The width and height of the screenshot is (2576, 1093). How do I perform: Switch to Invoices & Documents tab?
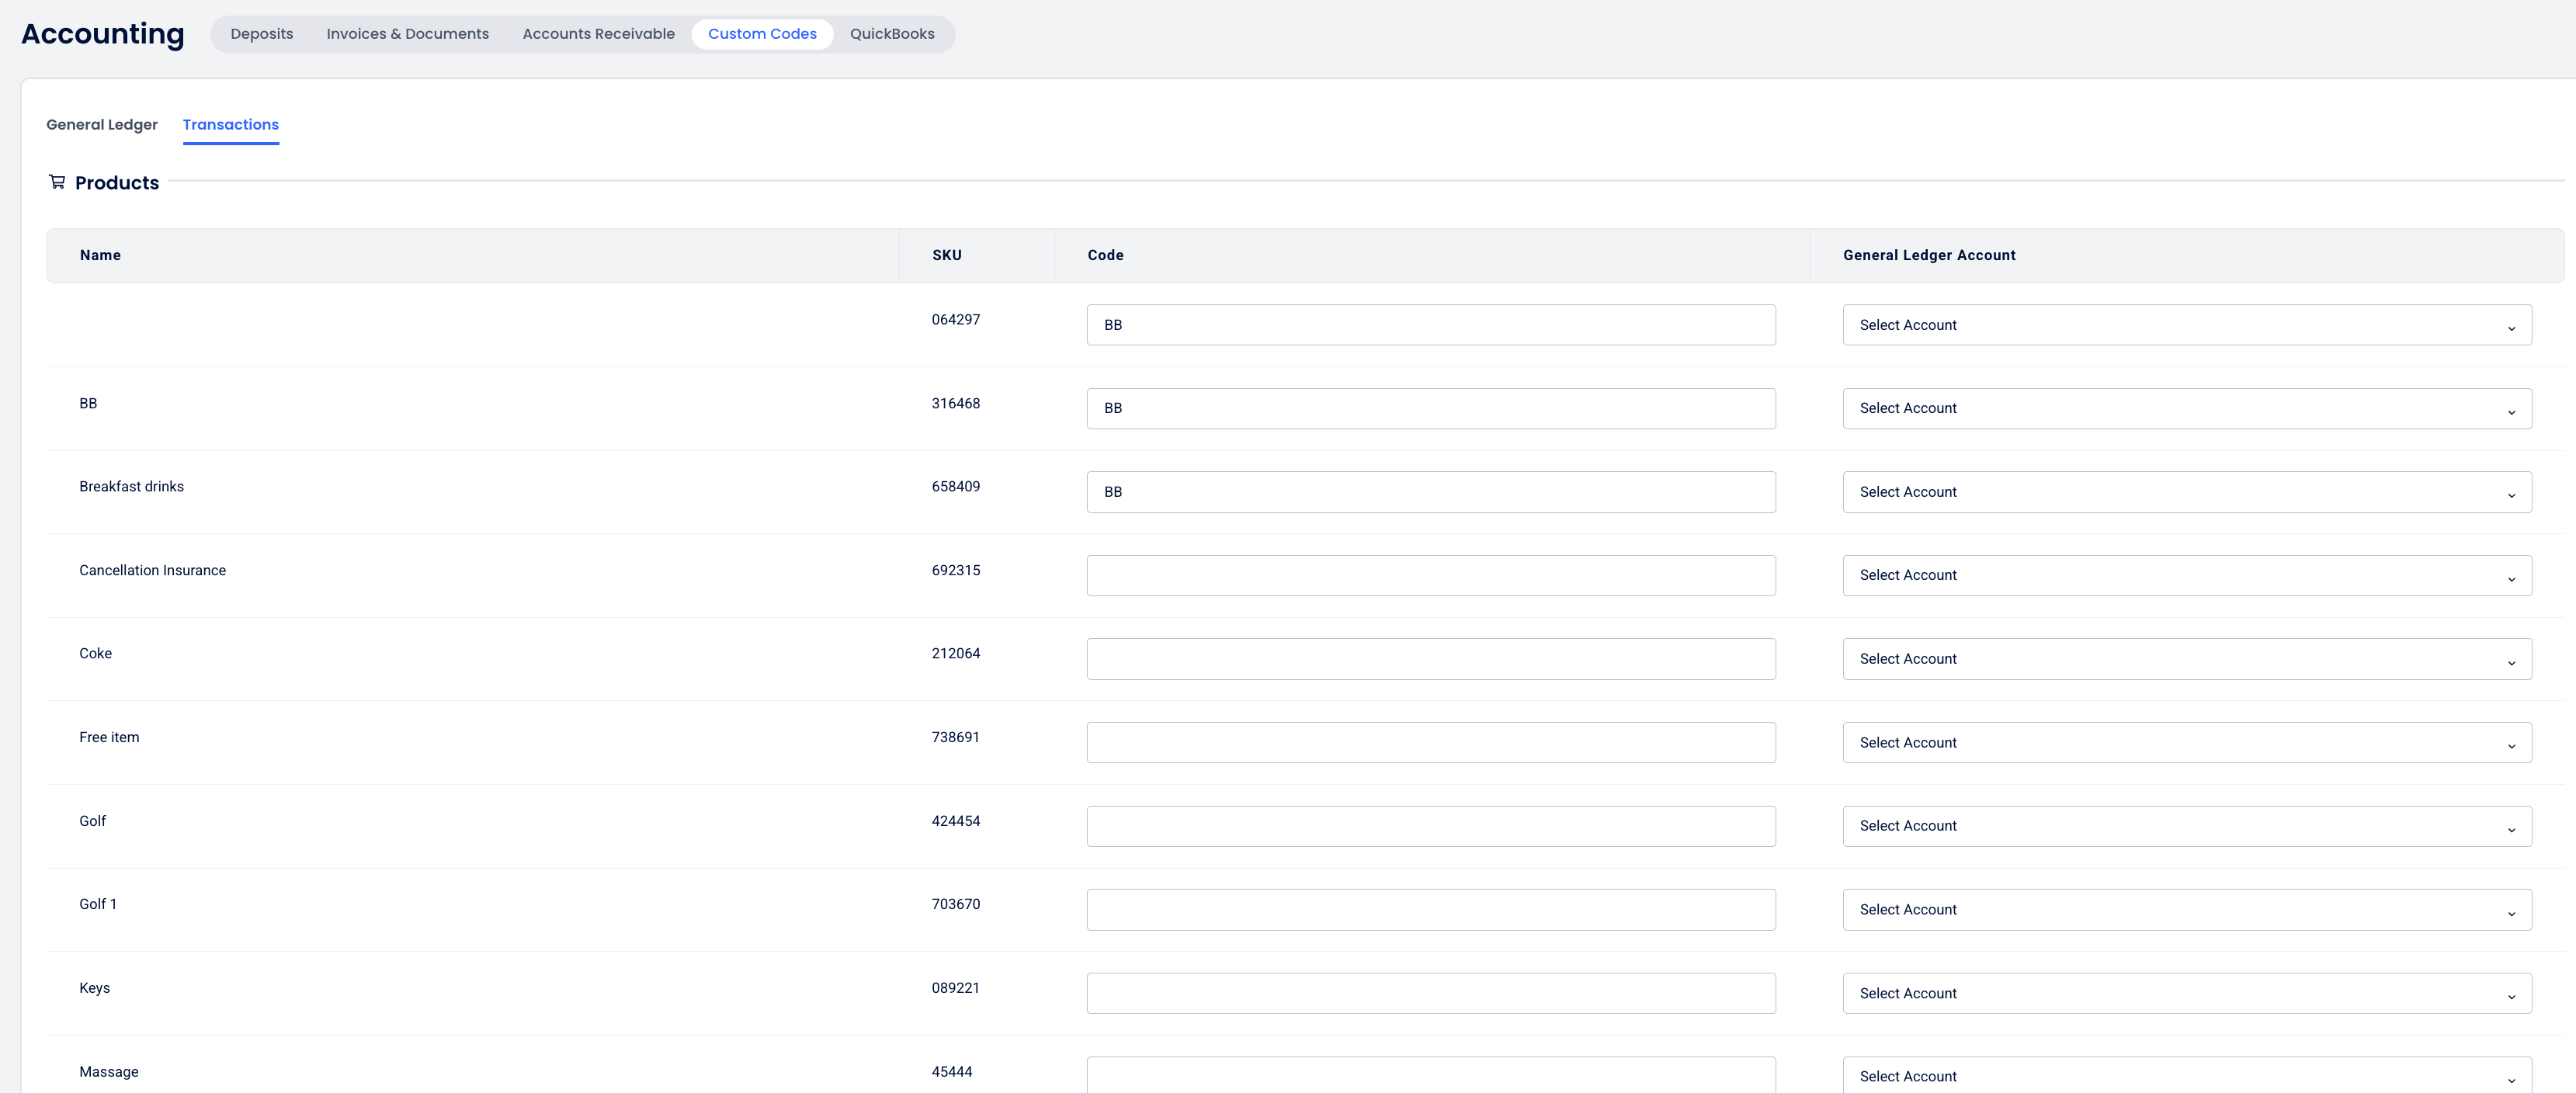pos(407,34)
